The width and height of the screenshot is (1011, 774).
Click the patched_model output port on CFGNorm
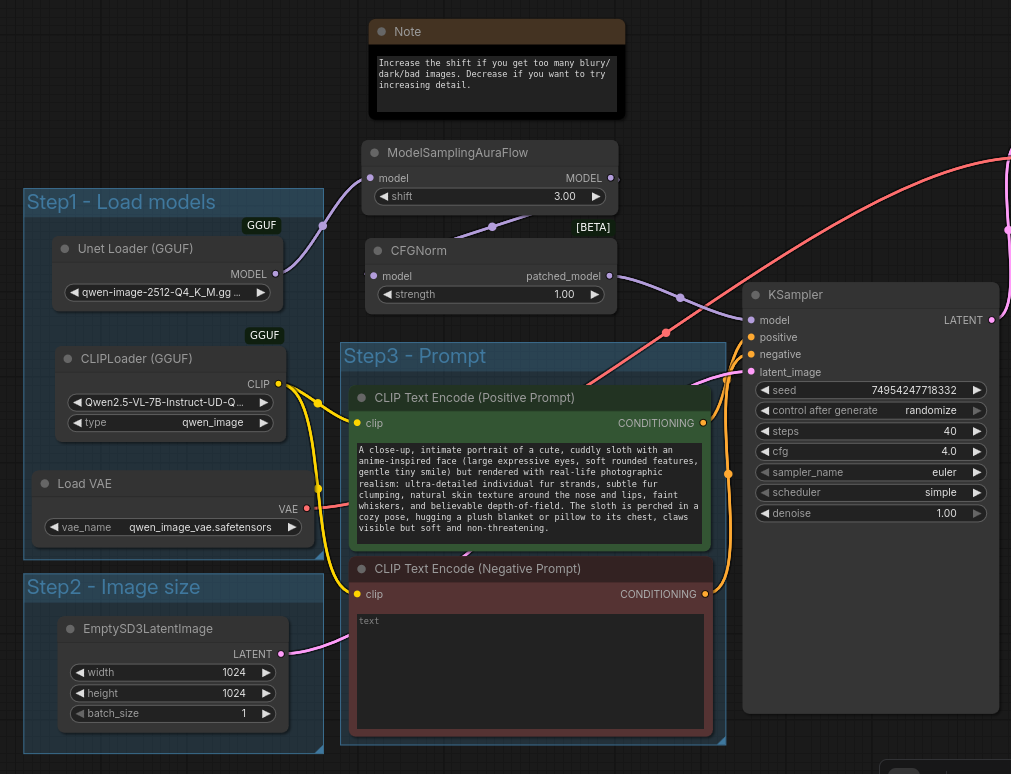[x=609, y=276]
